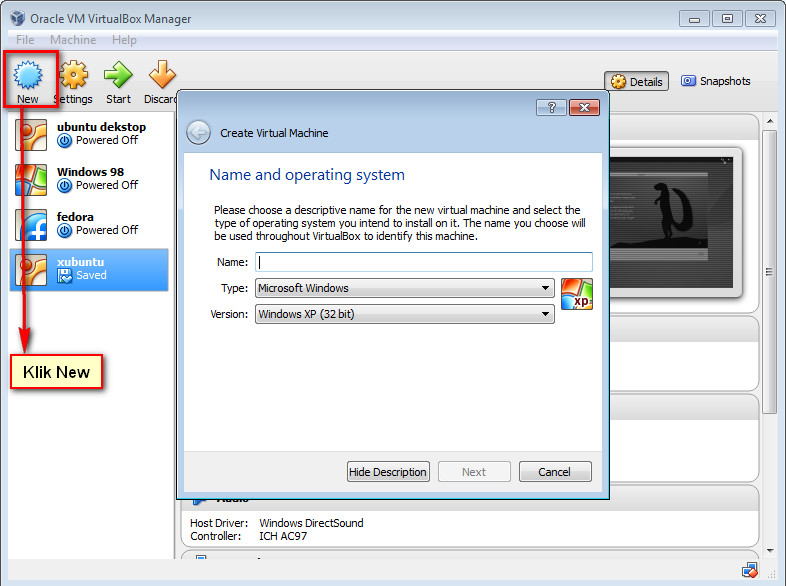Click the details pane scroll up arrow

click(770, 121)
